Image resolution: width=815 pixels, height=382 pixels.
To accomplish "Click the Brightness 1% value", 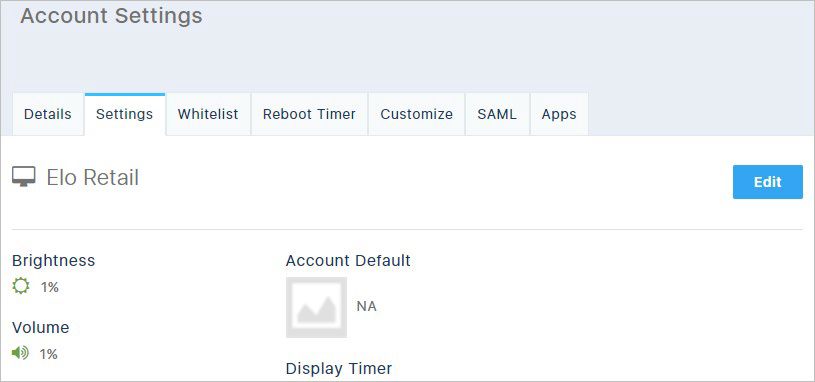I will click(x=50, y=287).
